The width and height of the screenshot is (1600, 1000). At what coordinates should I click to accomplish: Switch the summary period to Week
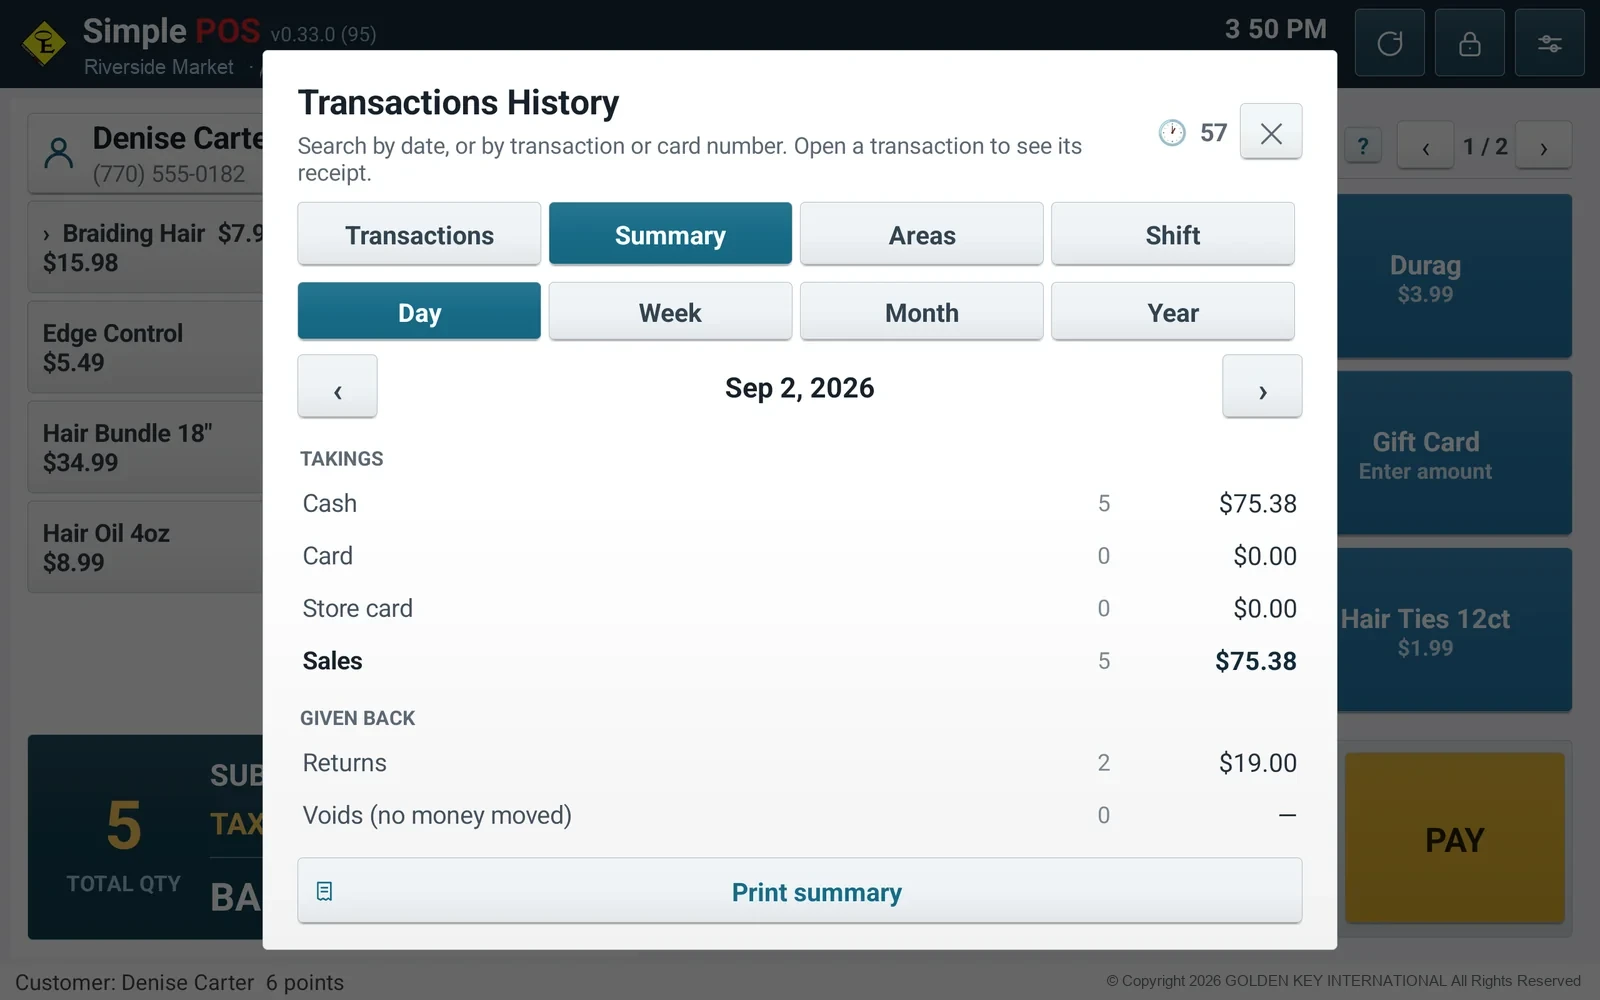[670, 311]
